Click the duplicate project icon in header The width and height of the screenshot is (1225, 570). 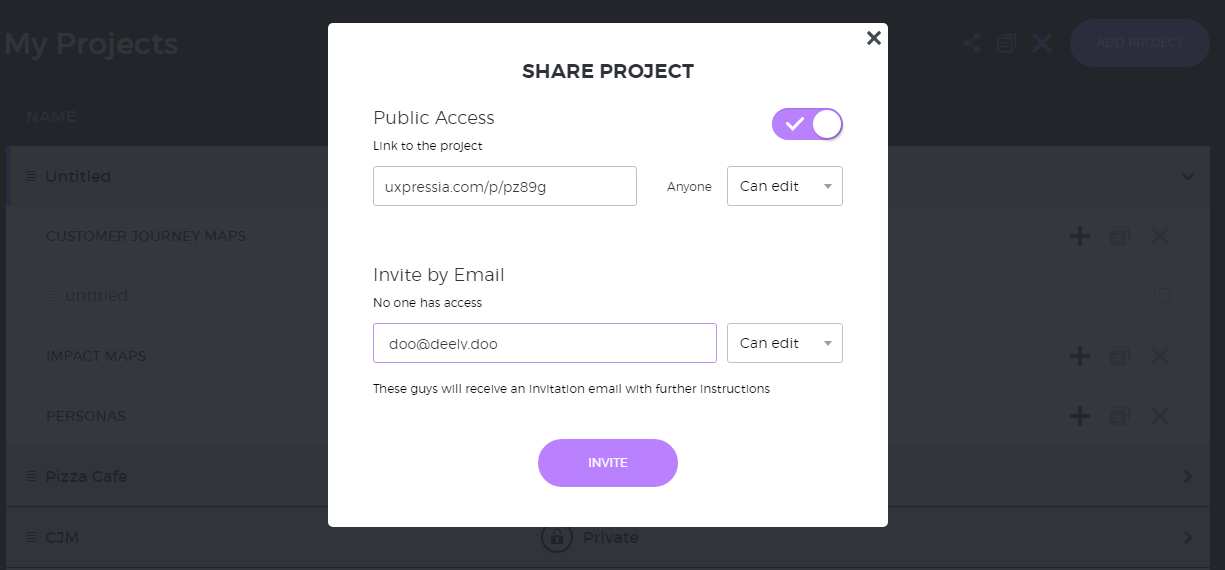coord(1006,43)
